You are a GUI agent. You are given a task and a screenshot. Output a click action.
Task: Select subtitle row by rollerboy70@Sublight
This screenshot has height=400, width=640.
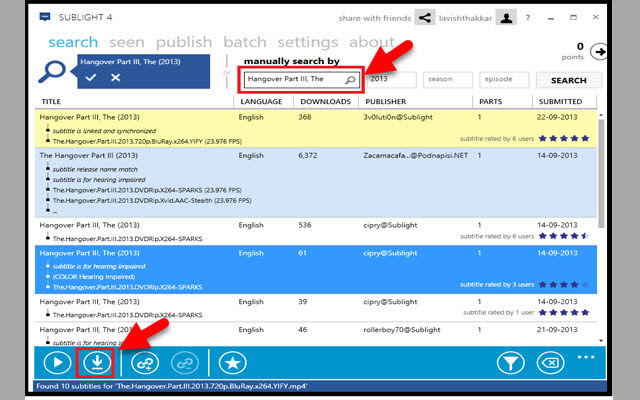click(x=316, y=334)
